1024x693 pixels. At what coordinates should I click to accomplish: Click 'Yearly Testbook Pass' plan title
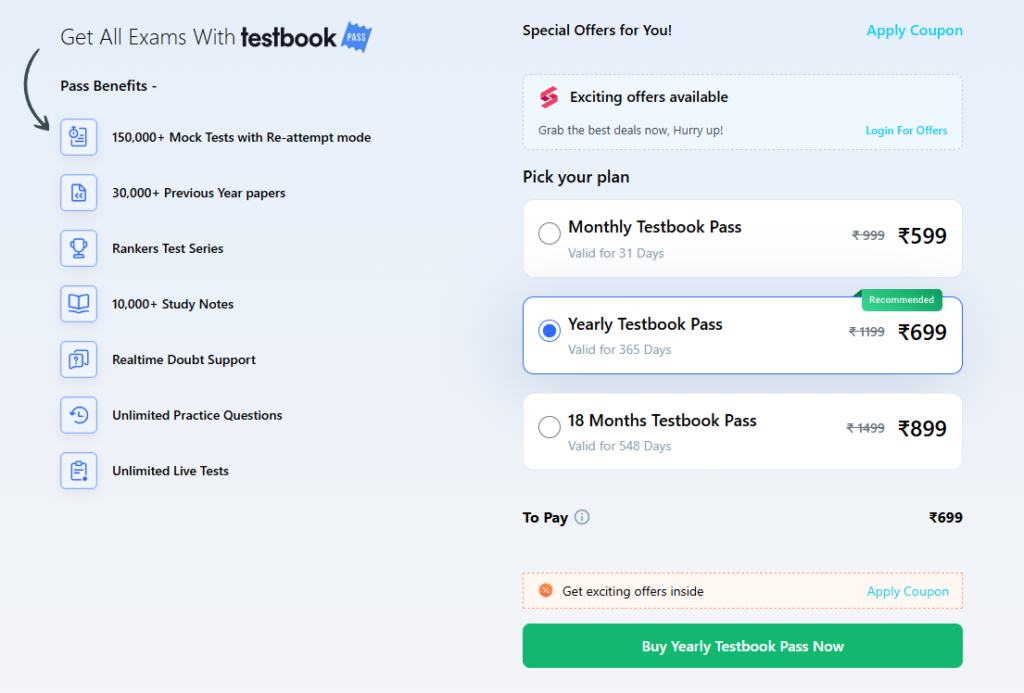pos(645,324)
